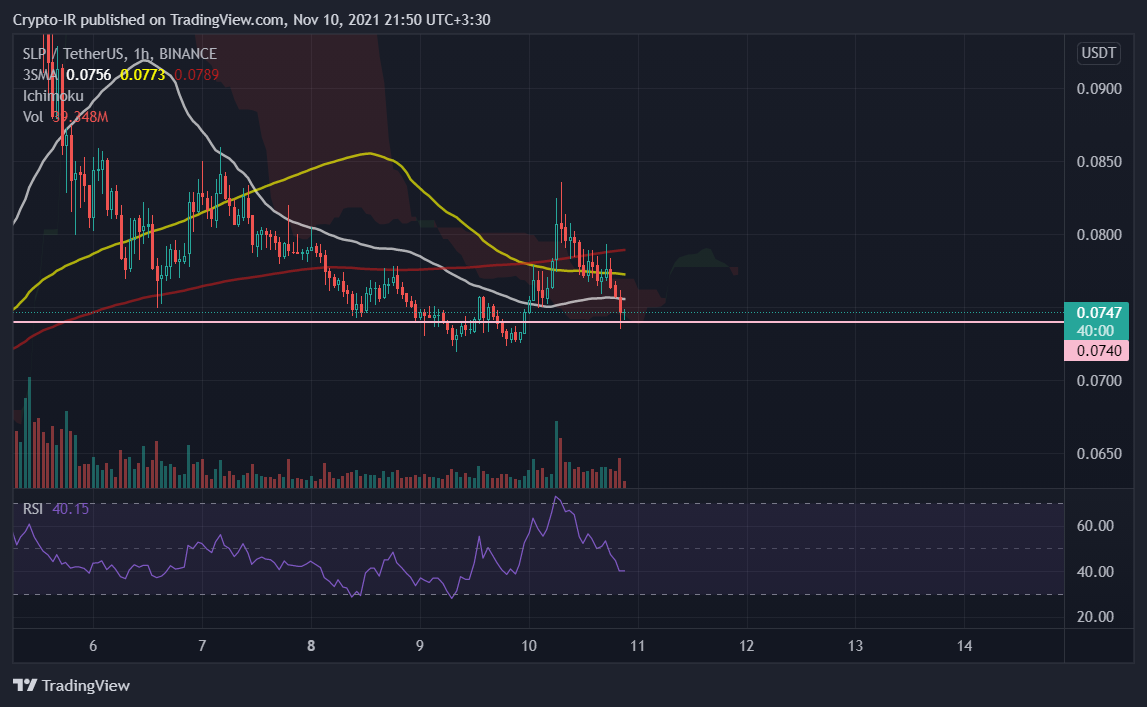Click date 9 on the time axis

420,646
